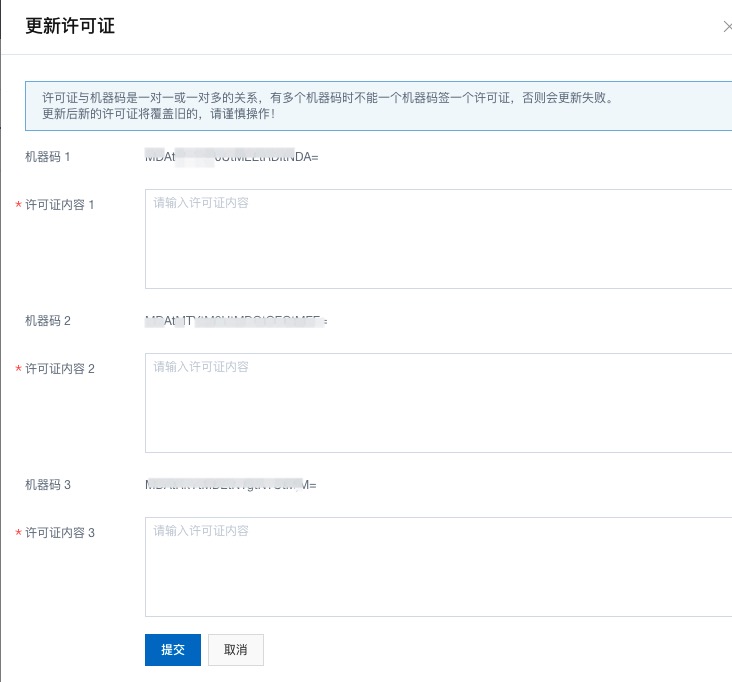Select the 机器码 2 code value

(236, 321)
